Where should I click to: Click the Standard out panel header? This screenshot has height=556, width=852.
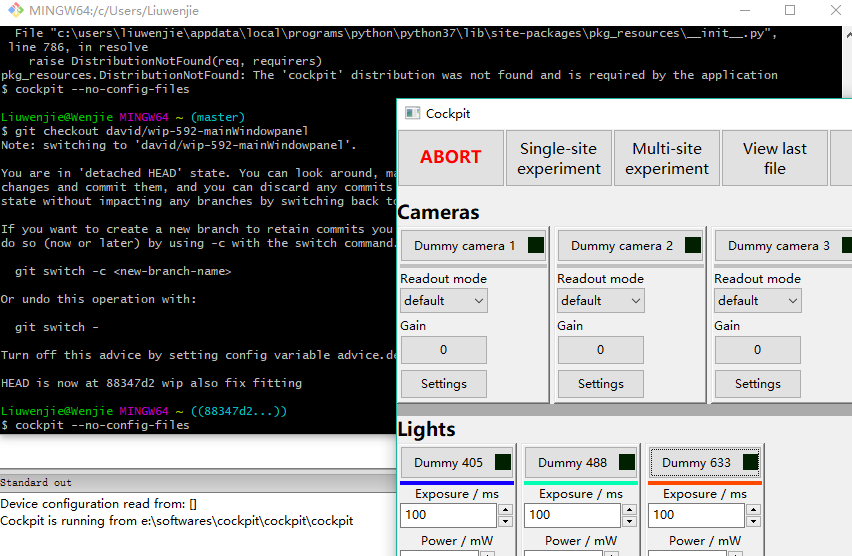pos(198,483)
